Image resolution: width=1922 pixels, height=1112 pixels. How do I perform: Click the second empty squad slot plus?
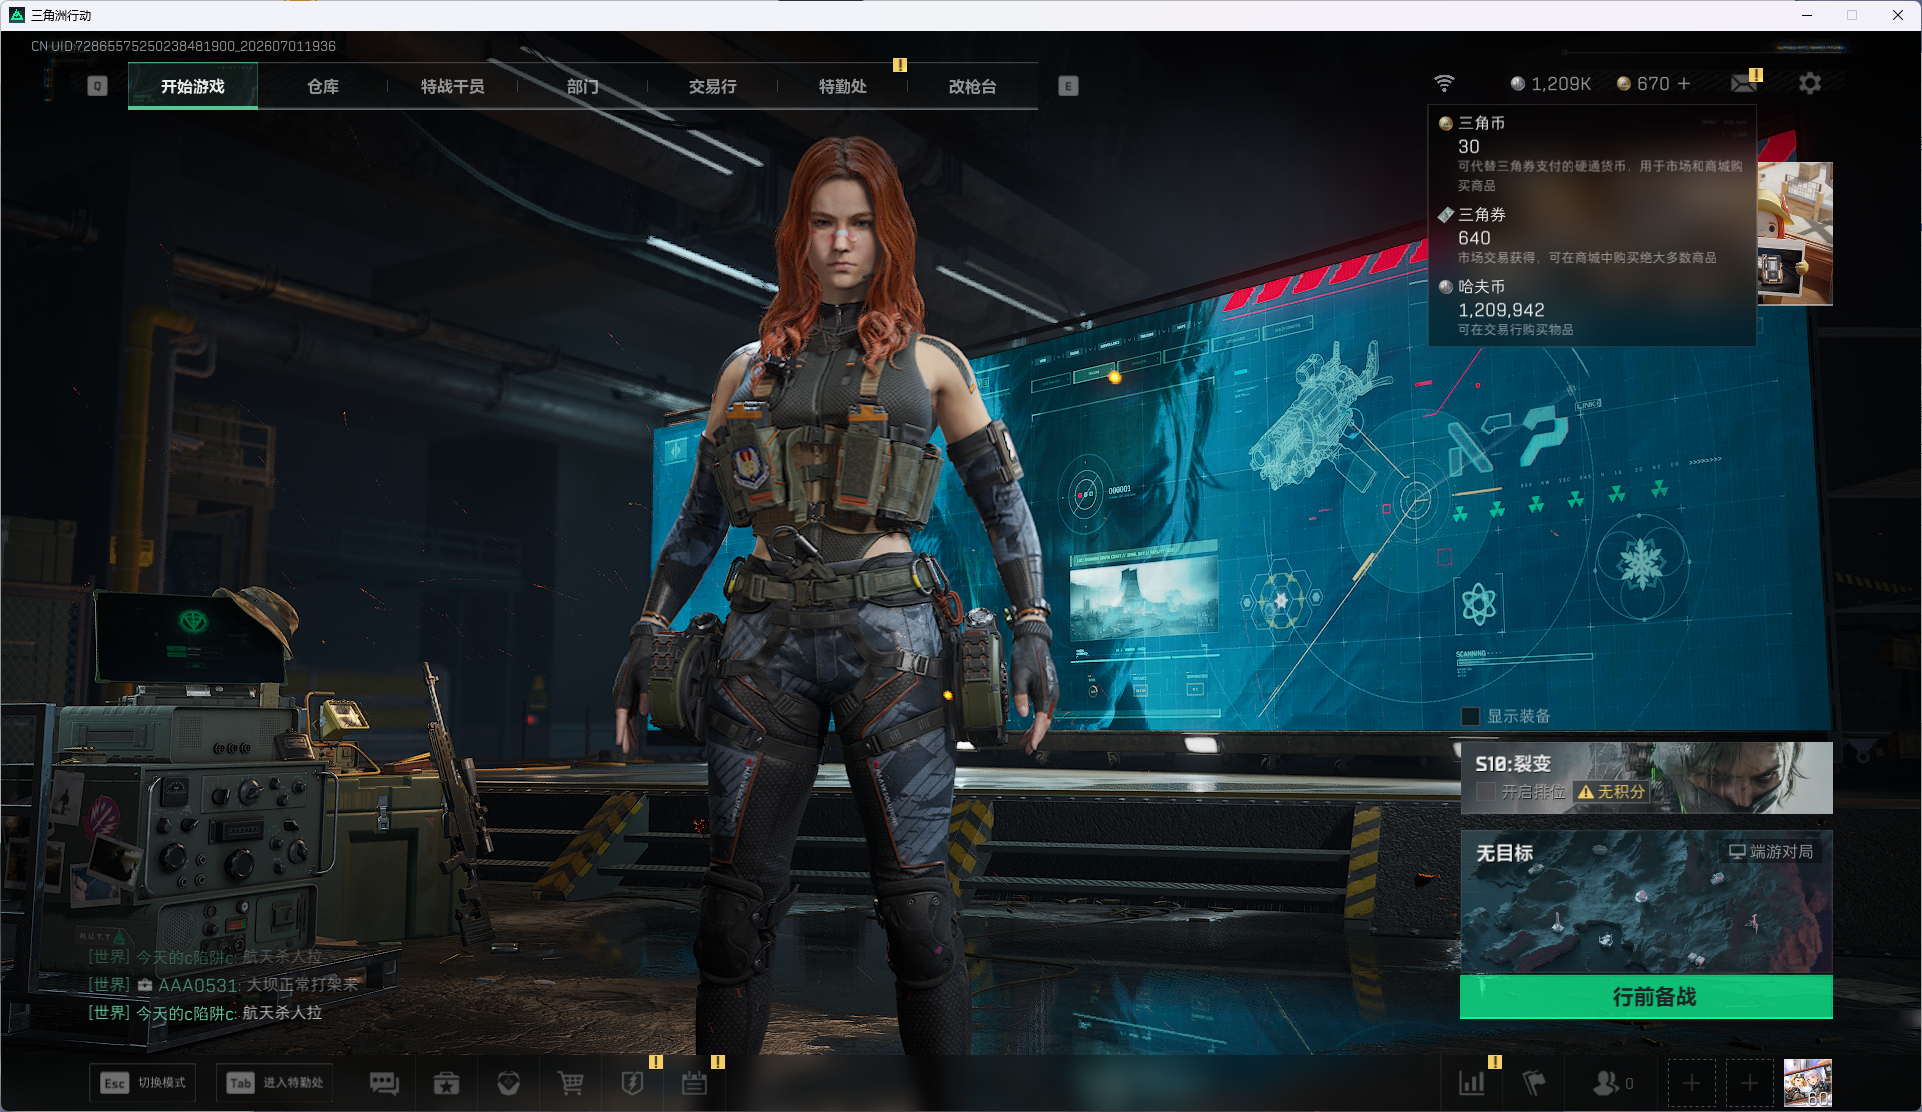(1749, 1083)
